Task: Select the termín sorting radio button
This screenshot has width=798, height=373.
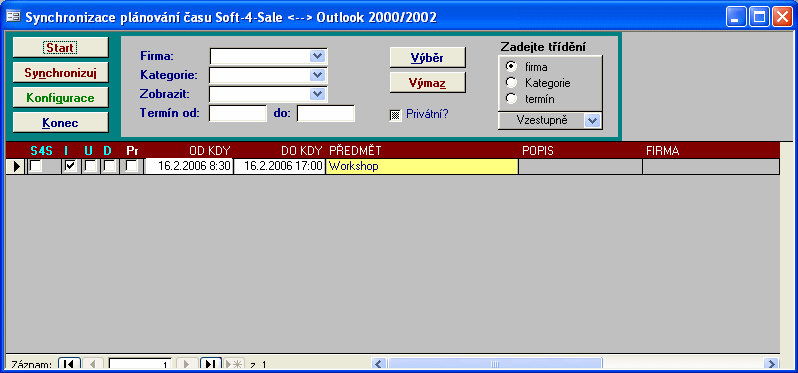Action: pyautogui.click(x=511, y=99)
